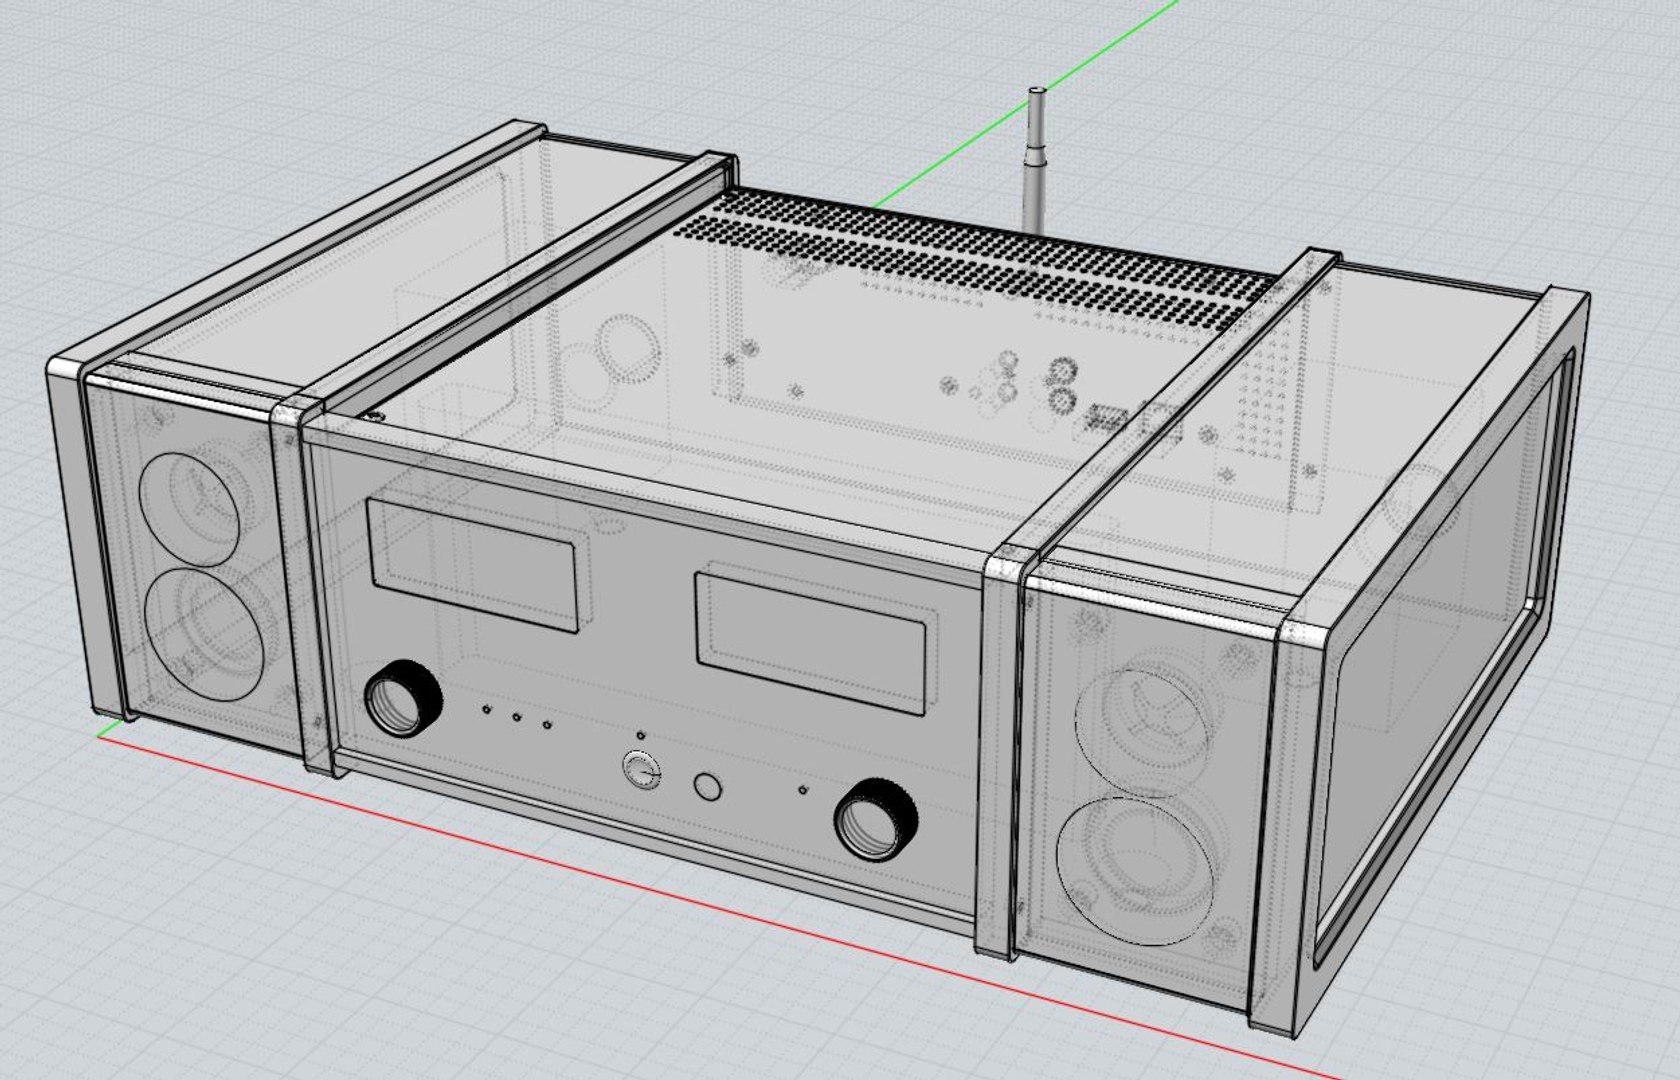This screenshot has width=1680, height=1080.
Task: Select the antenna on the model's rear
Action: pos(1035,160)
